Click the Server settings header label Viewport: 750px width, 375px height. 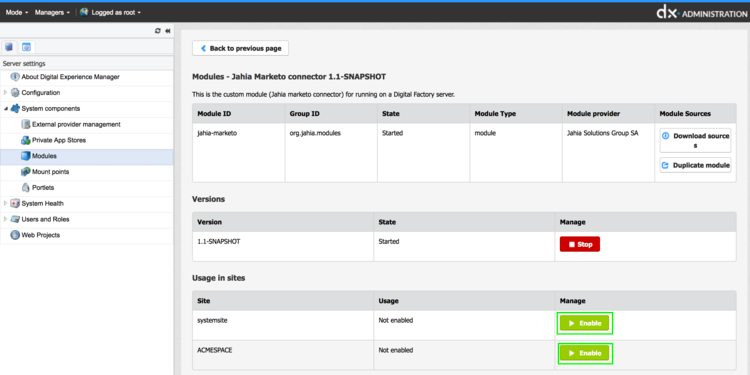pos(24,64)
